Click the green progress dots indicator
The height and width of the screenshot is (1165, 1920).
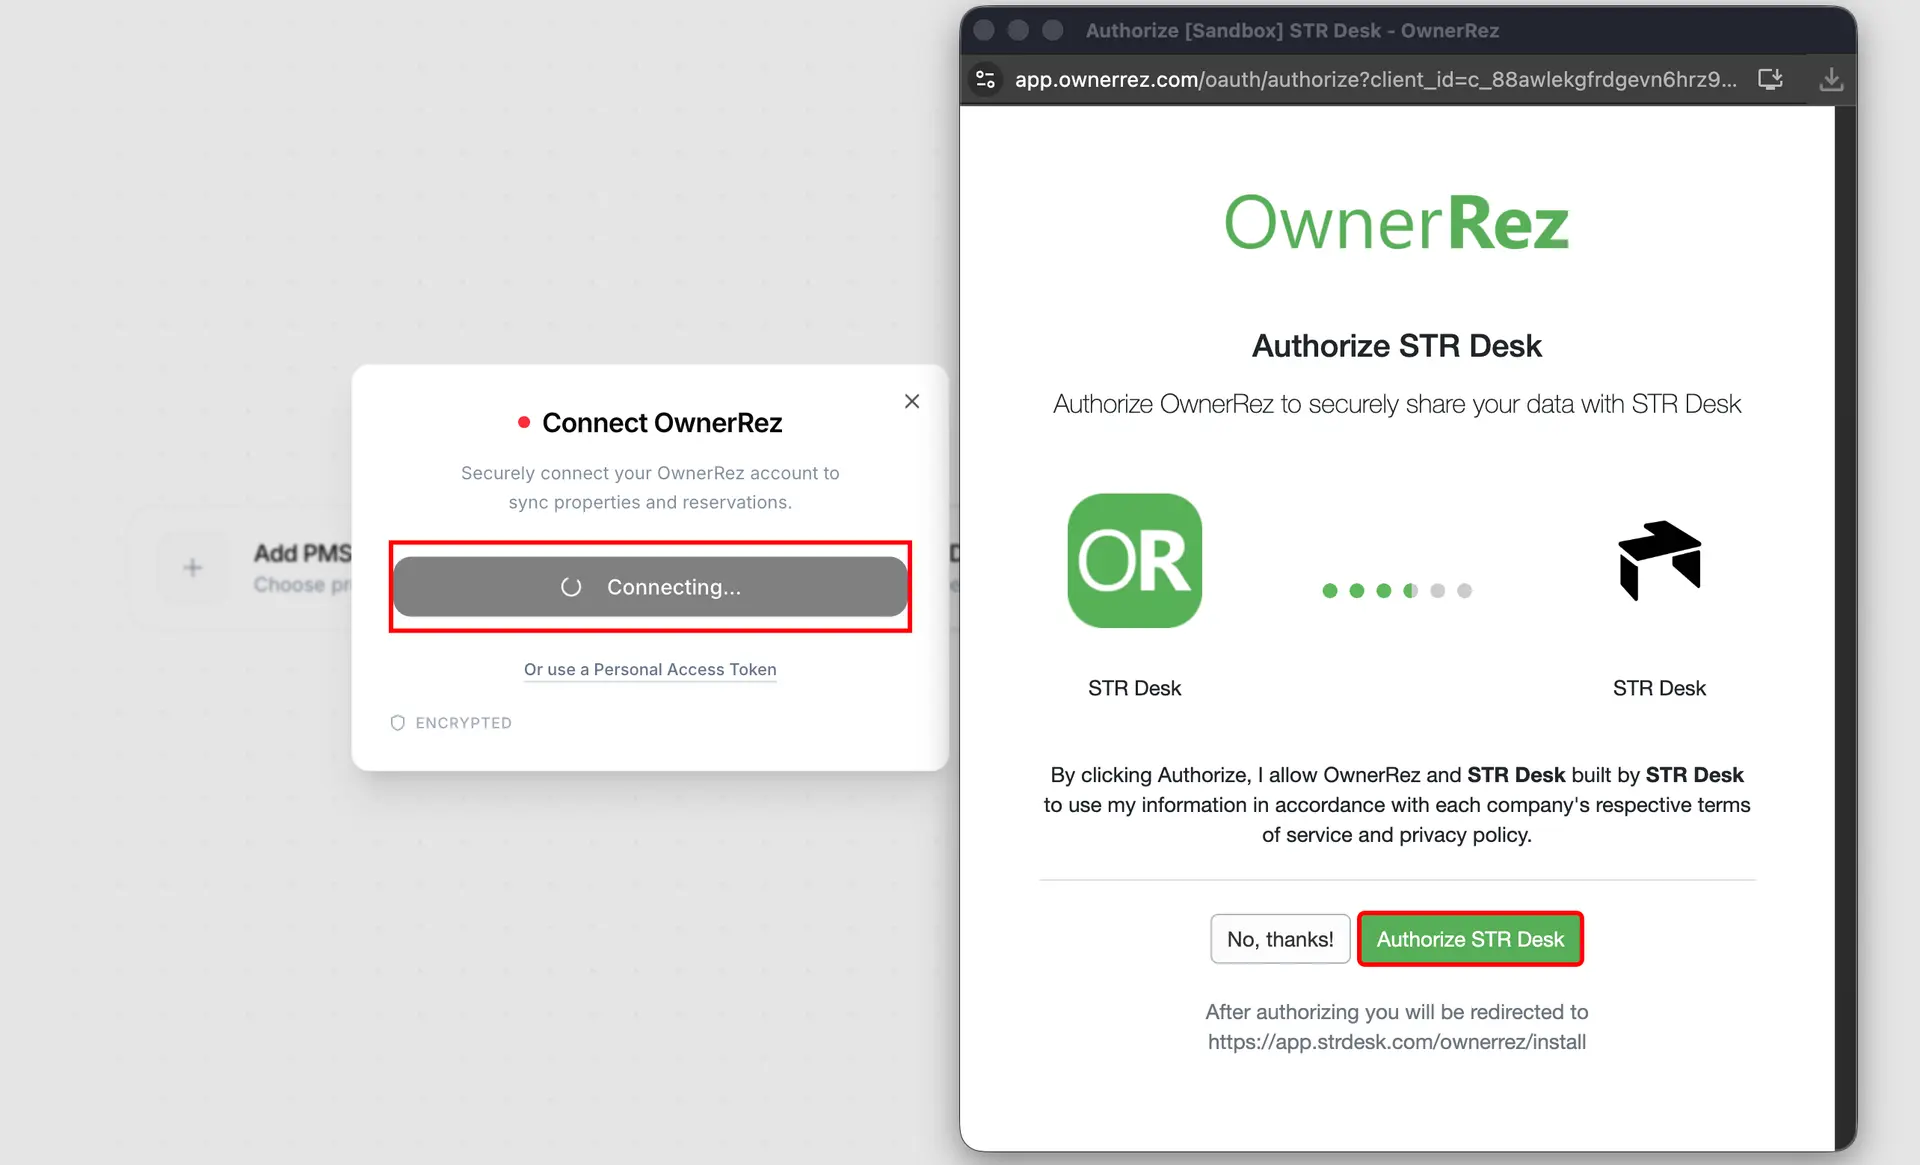[1397, 590]
